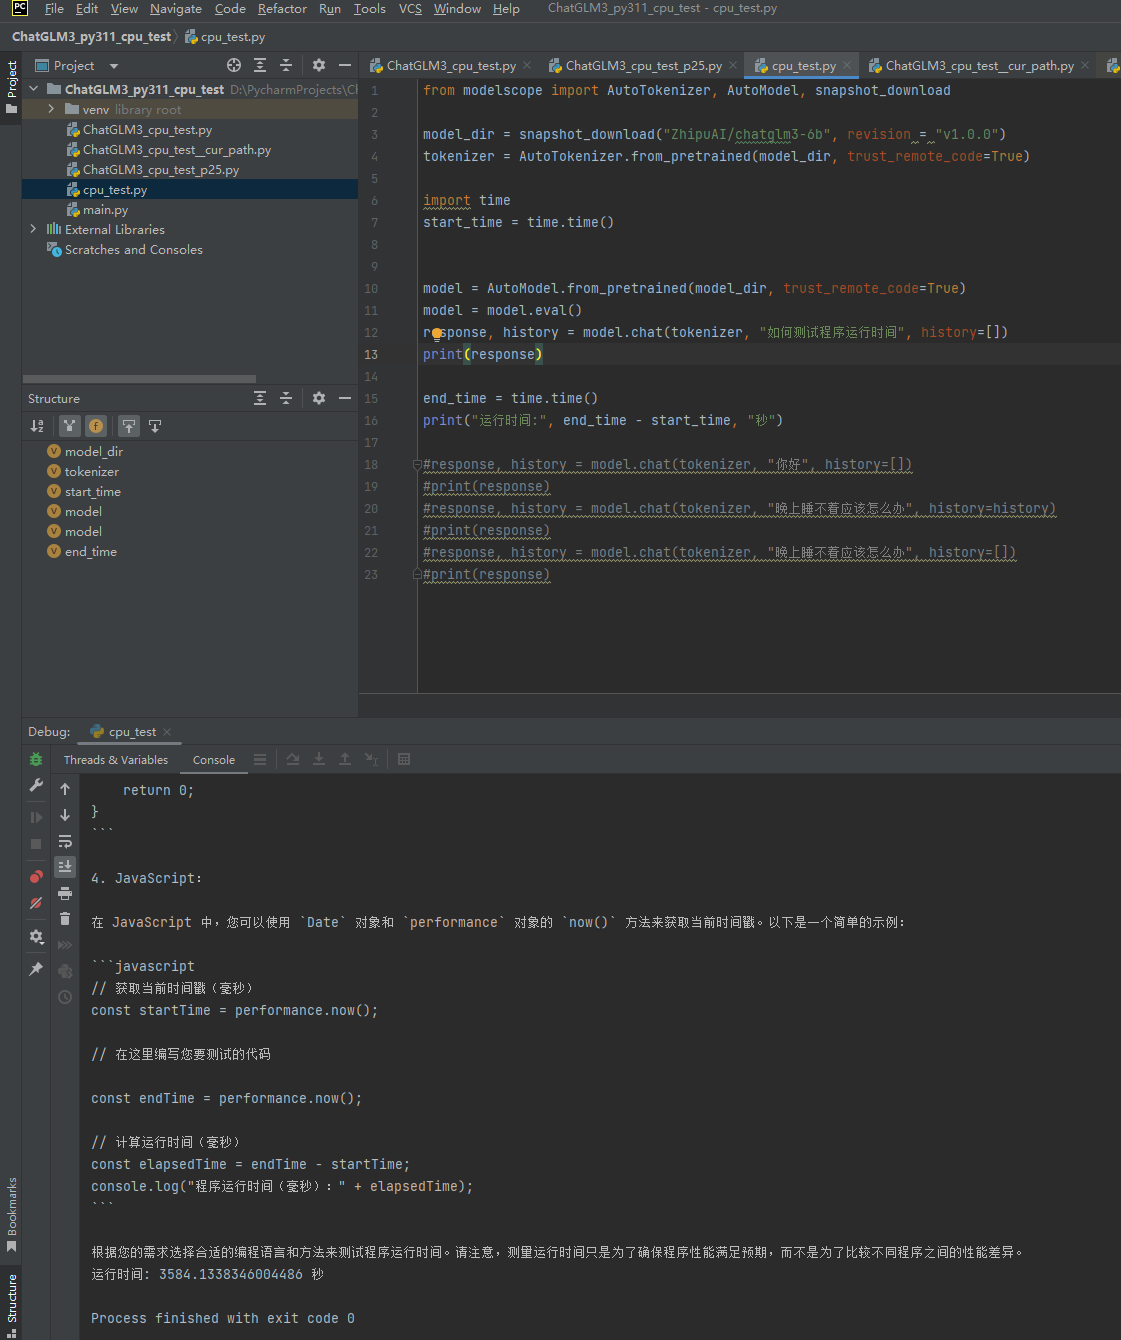Click the Resume Program icon in debug sidebar
This screenshot has width=1121, height=1340.
[x=36, y=818]
